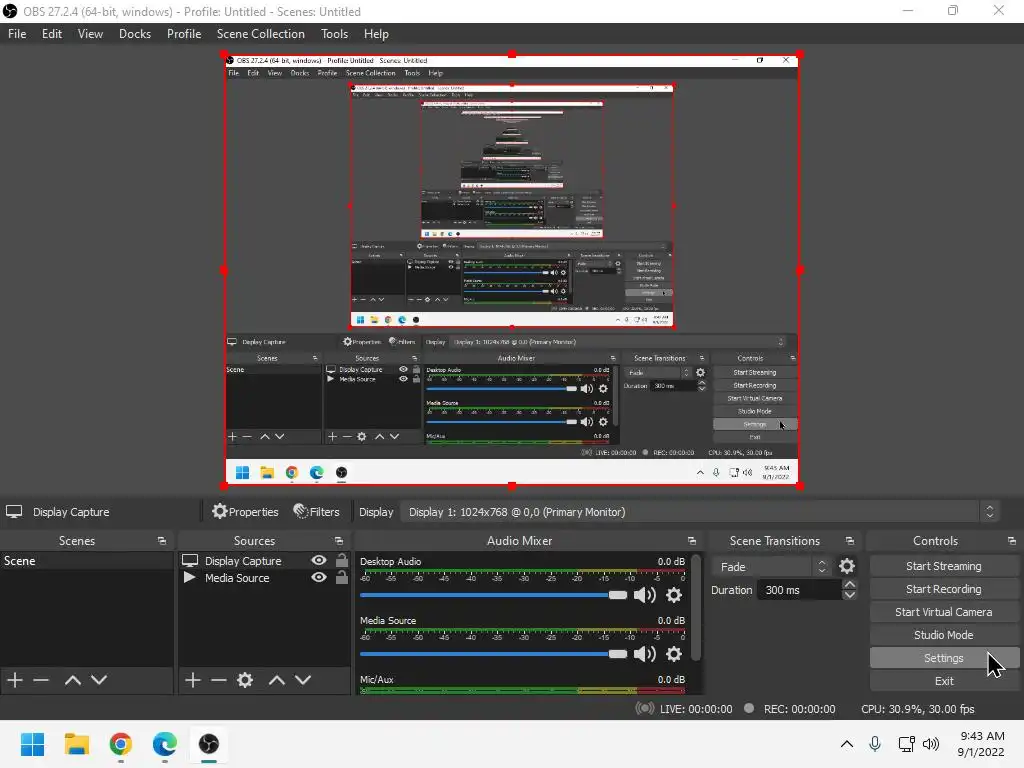The image size is (1024, 768).
Task: Click Media Source volume slider
Action: click(493, 654)
